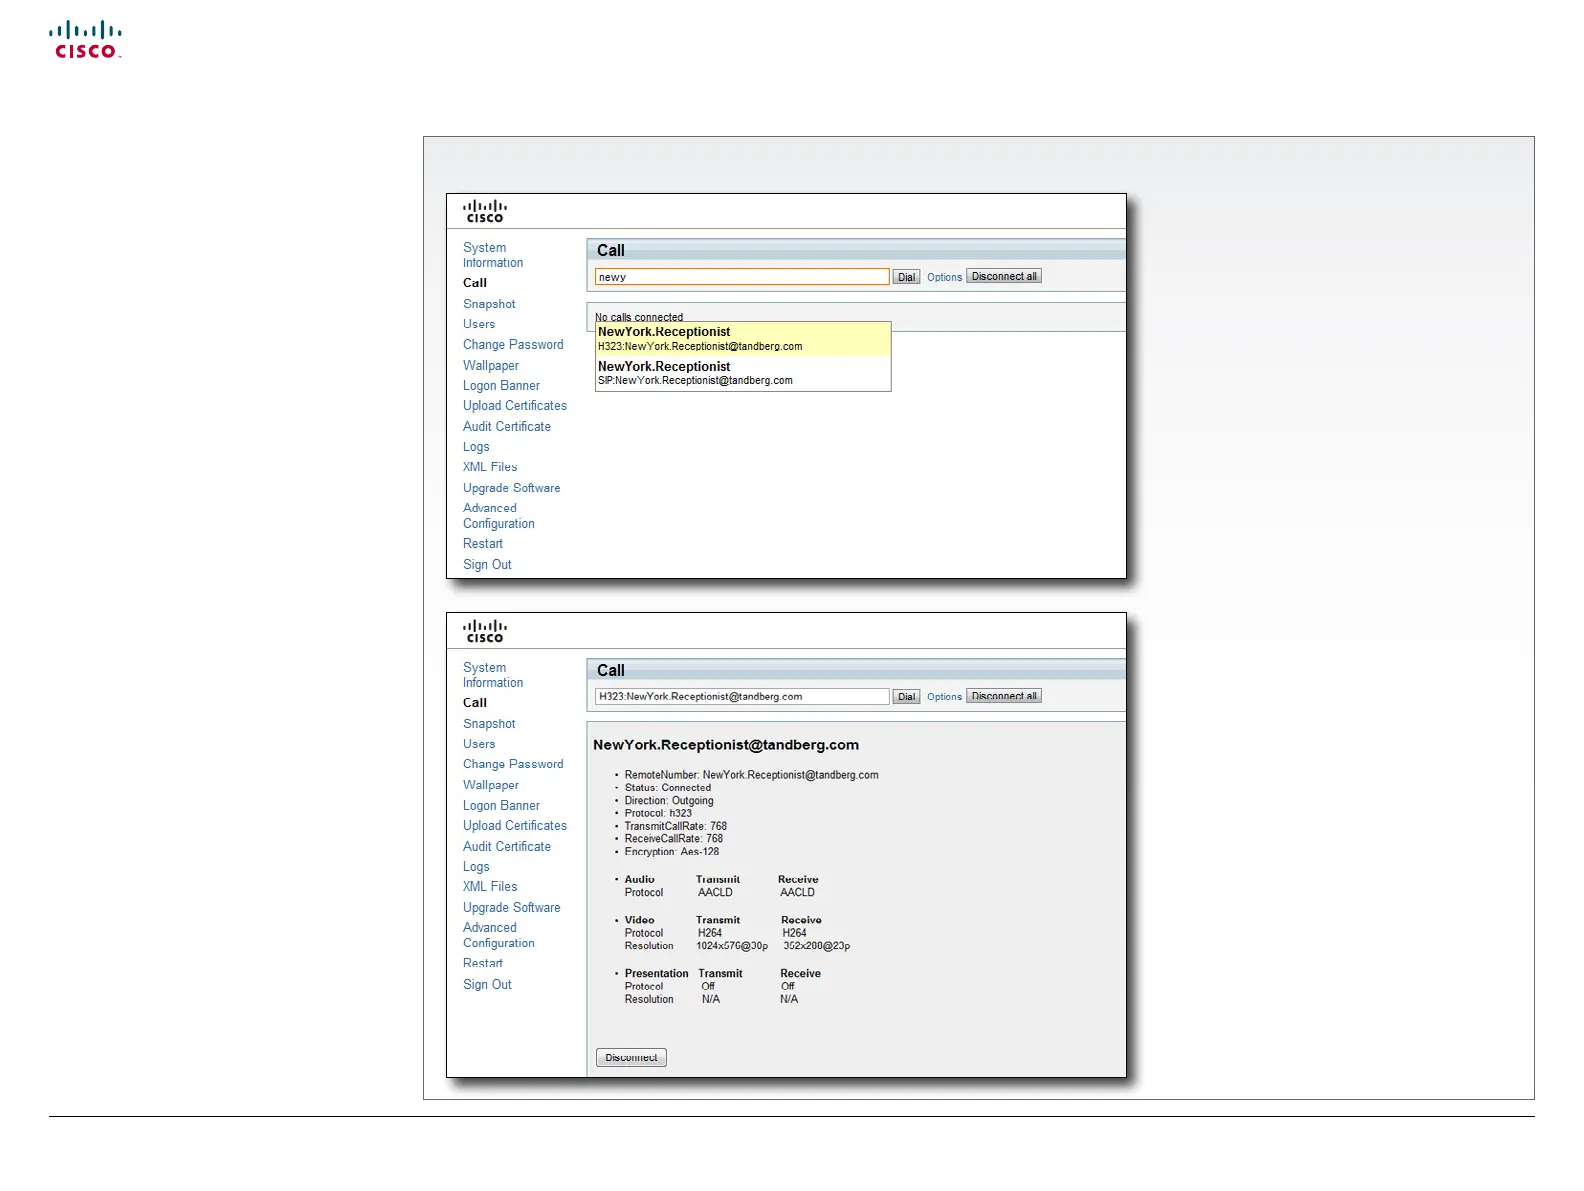Select SIP:NewYork.Receptionist suggestion
The width and height of the screenshot is (1584, 1191).
click(x=743, y=373)
